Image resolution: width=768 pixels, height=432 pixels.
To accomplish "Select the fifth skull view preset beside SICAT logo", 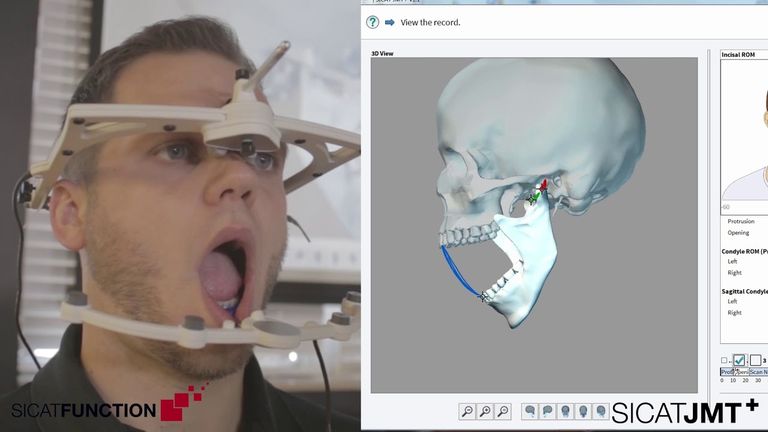I will tap(600, 411).
